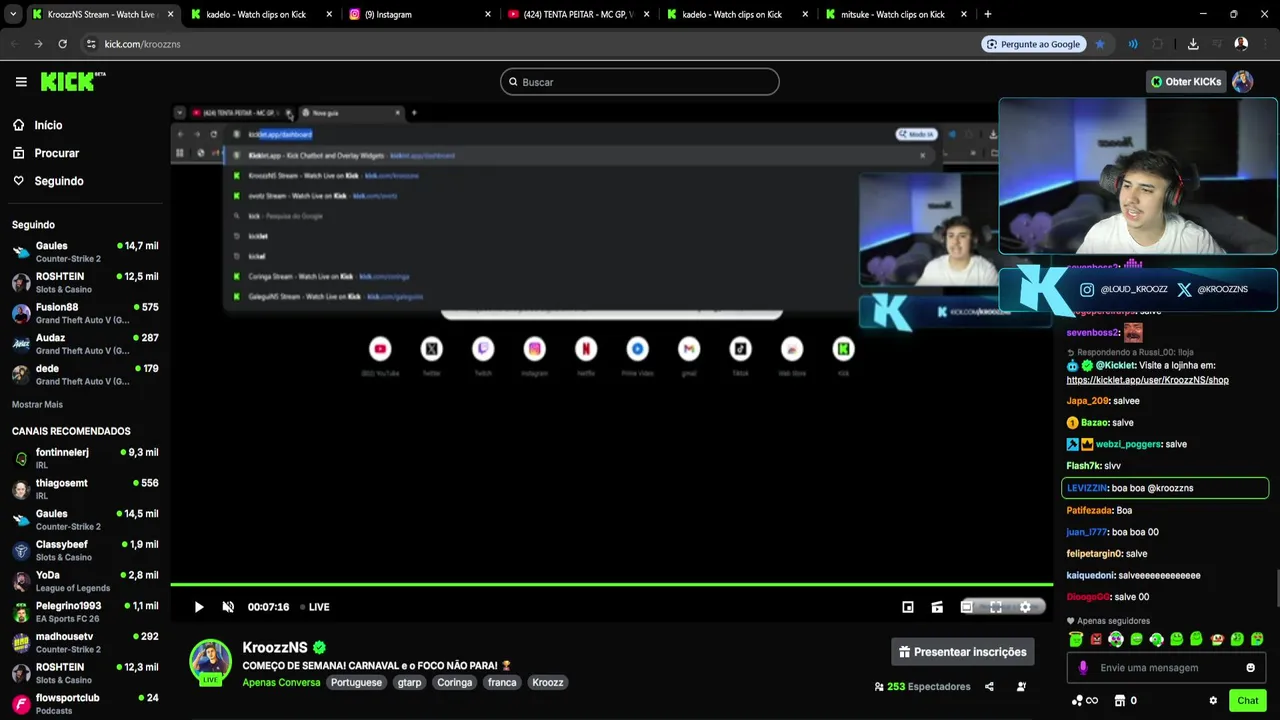Image resolution: width=1280 pixels, height=720 pixels.
Task: Open chat settings gear
Action: [1213, 701]
